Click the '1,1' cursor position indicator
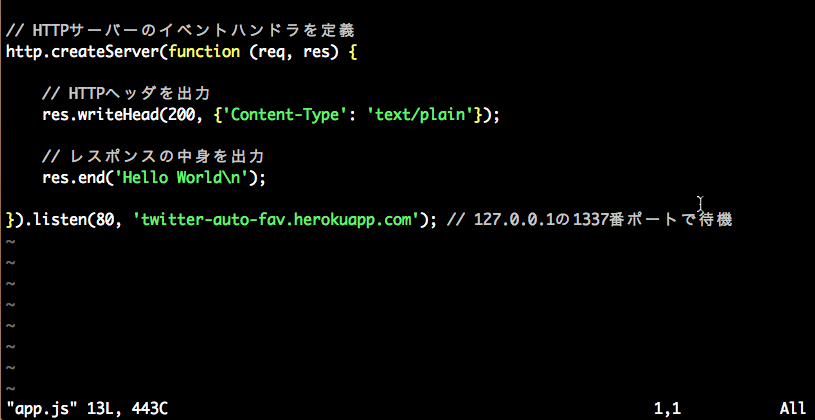815x420 pixels. (x=667, y=408)
